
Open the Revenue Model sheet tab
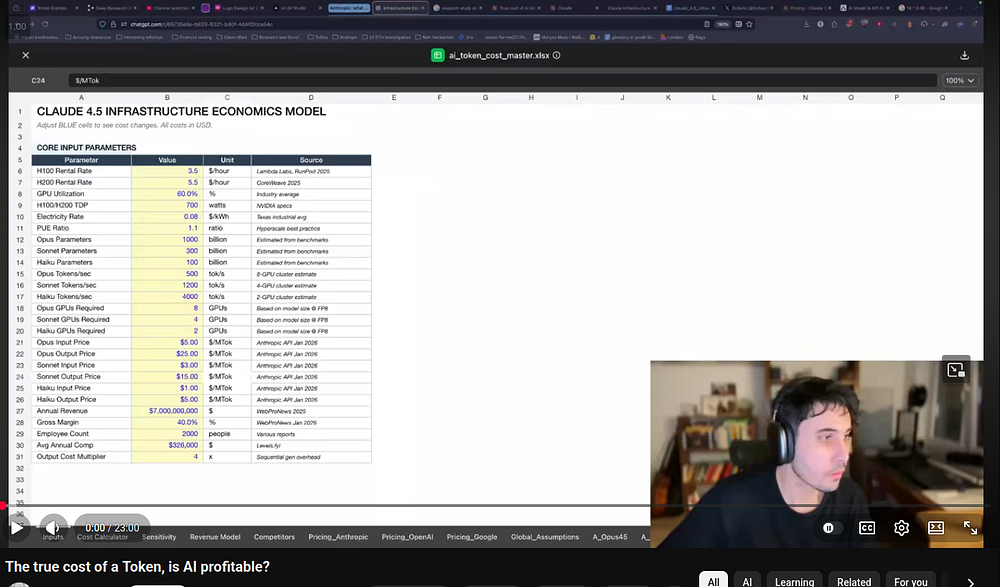click(215, 537)
